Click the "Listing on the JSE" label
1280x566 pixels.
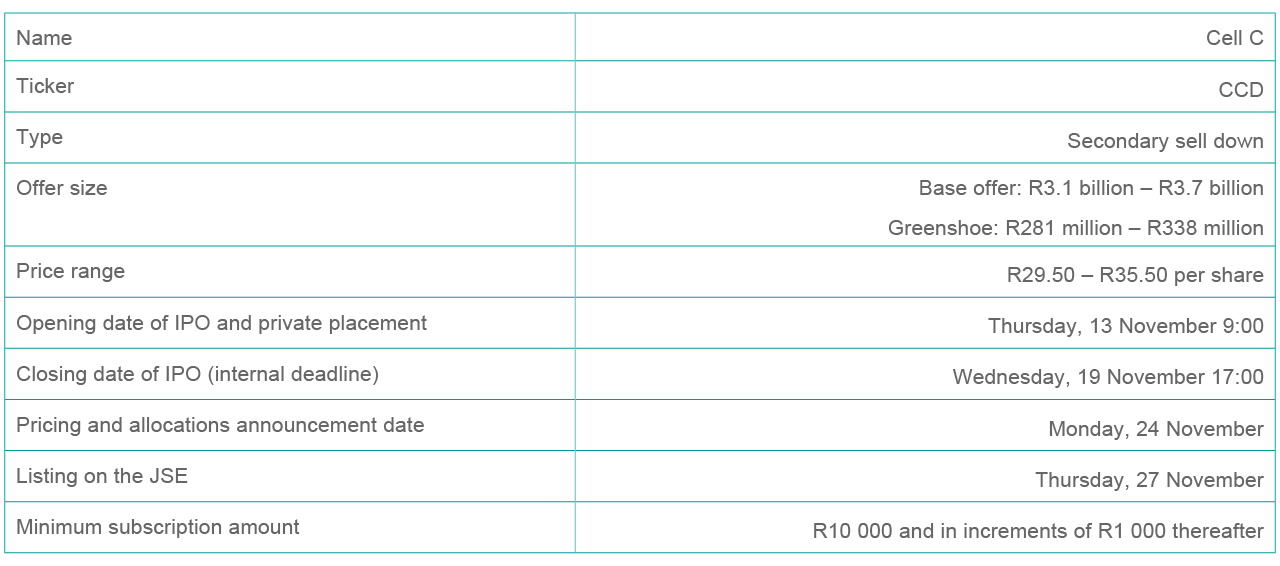(x=102, y=476)
